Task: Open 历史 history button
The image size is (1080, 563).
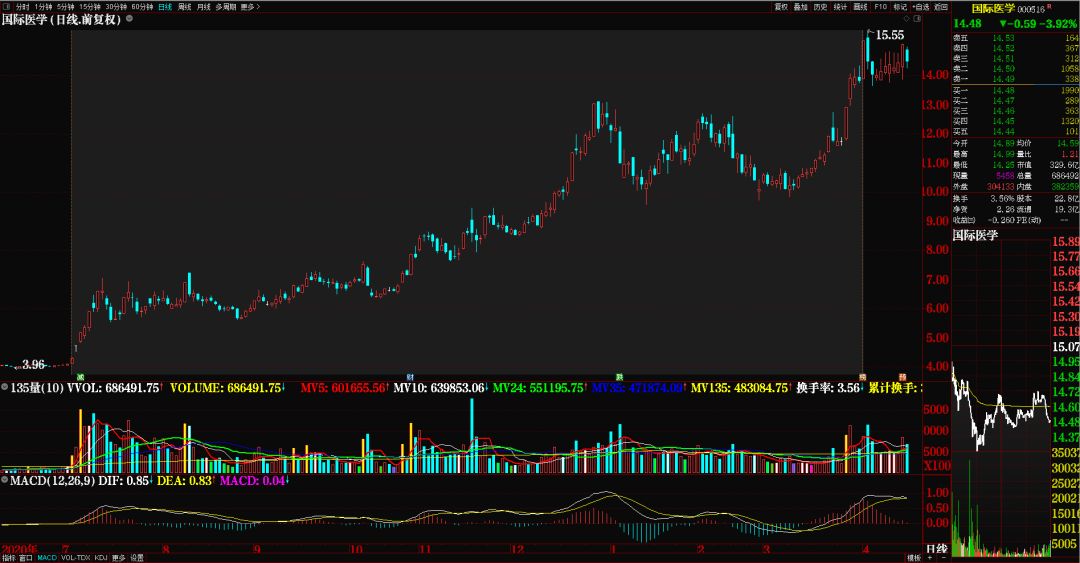Action: [820, 7]
